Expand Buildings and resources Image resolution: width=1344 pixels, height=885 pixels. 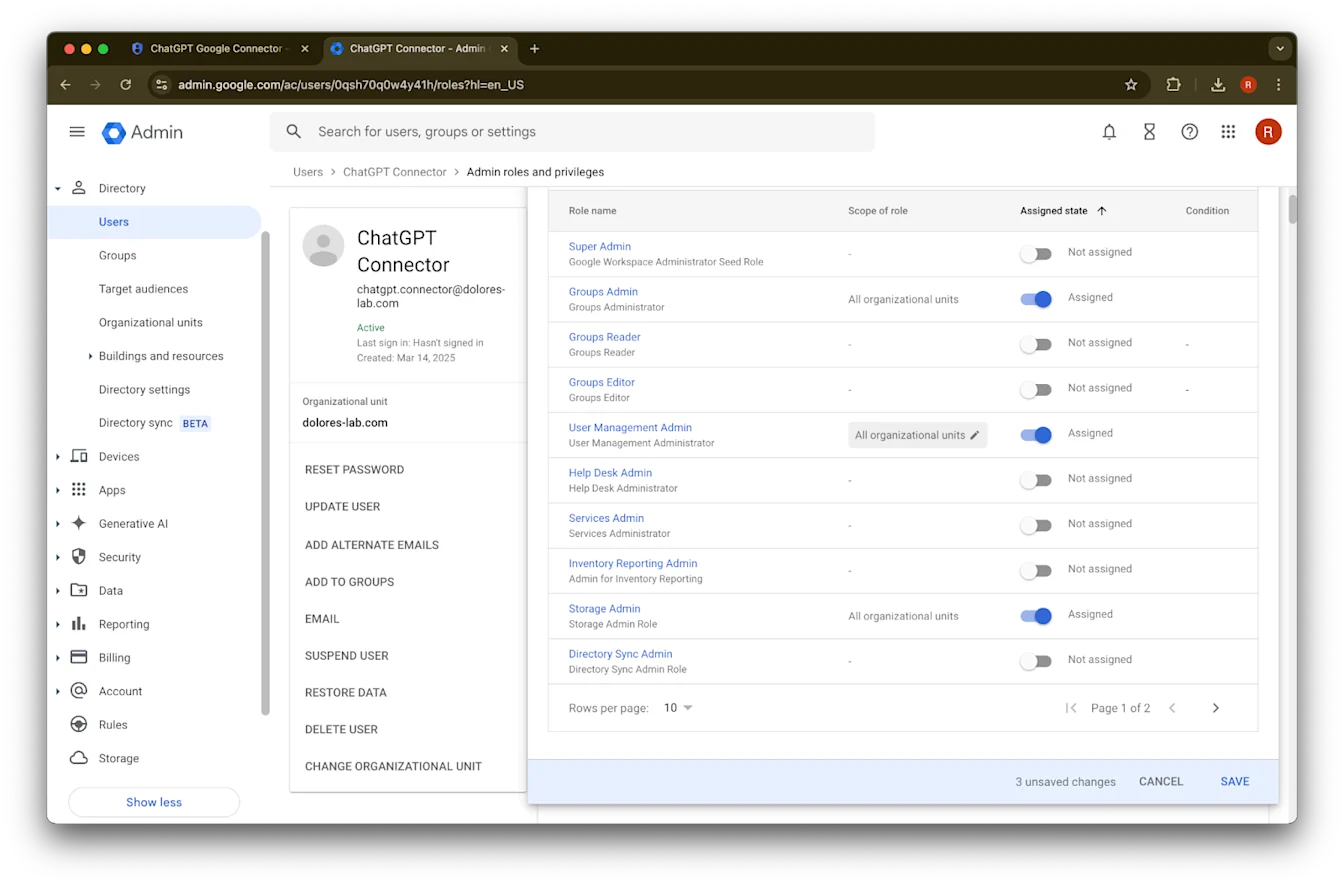coord(90,356)
